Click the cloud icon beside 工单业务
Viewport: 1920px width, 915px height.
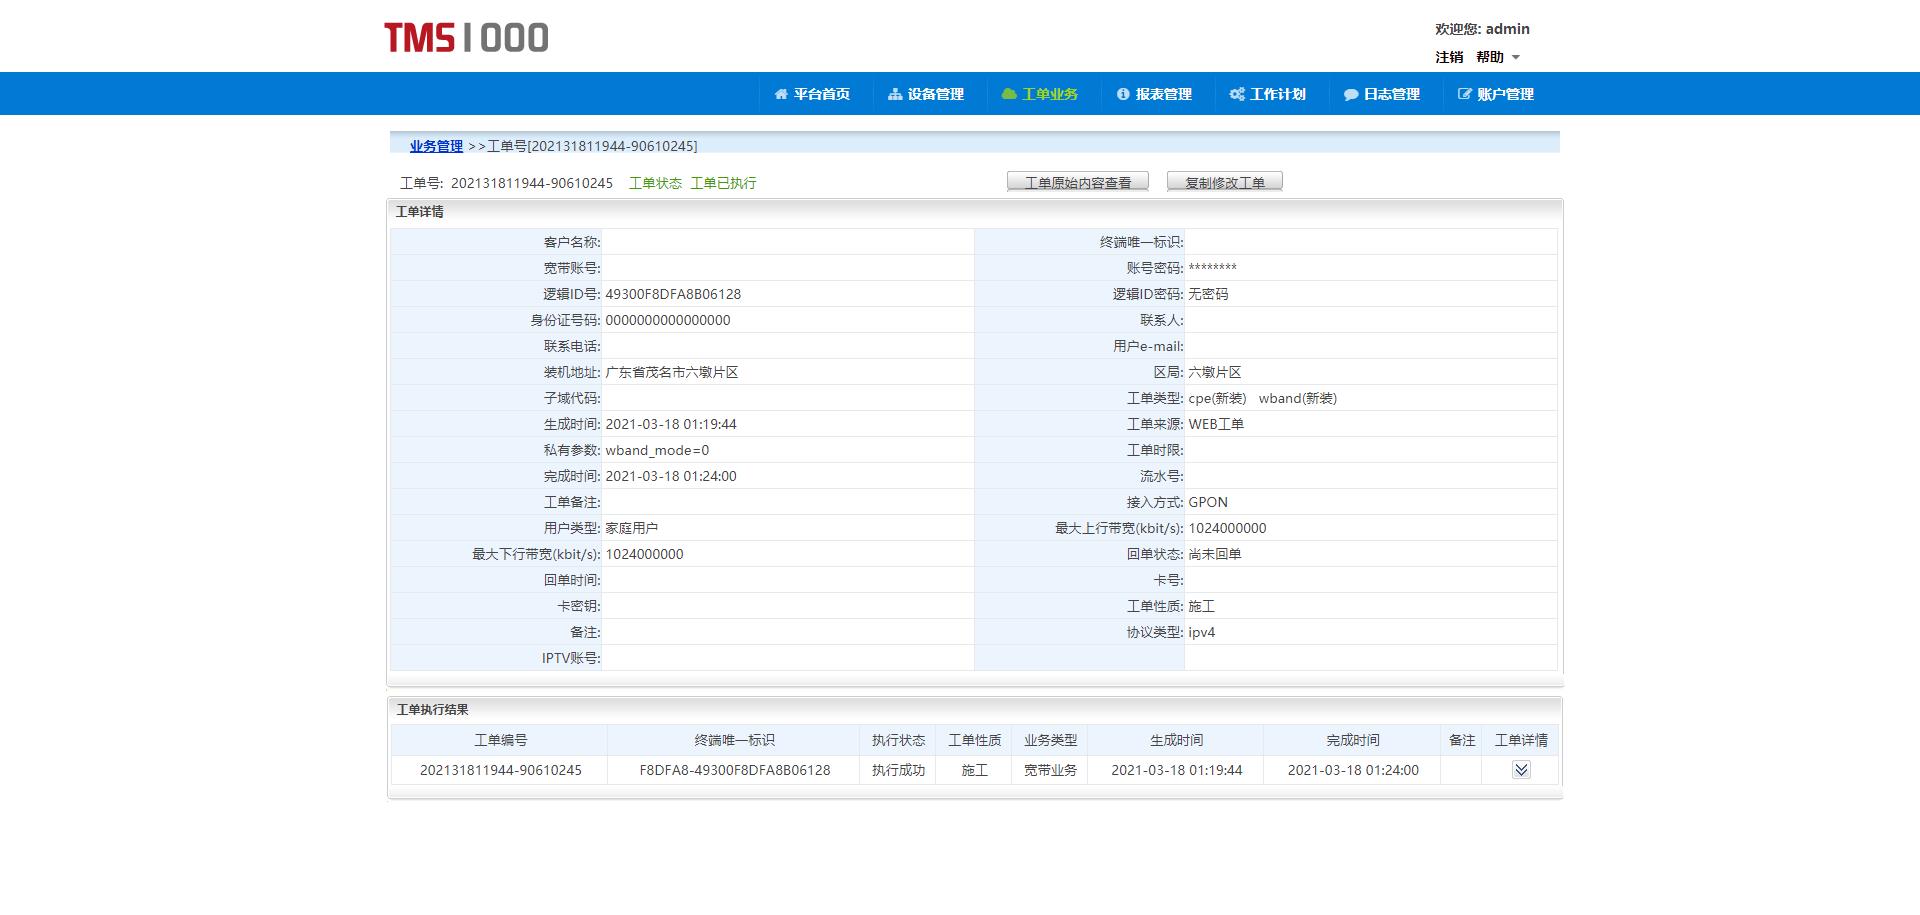1009,94
